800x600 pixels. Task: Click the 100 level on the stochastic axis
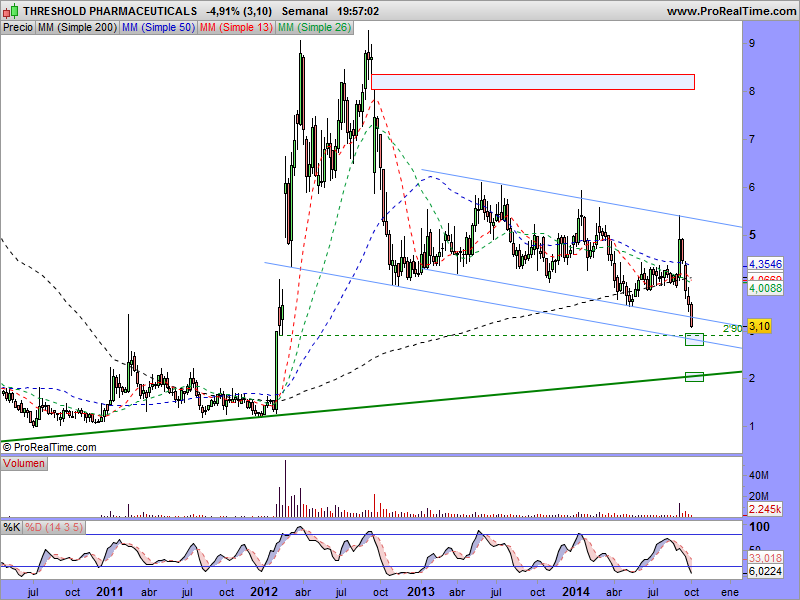(x=758, y=527)
